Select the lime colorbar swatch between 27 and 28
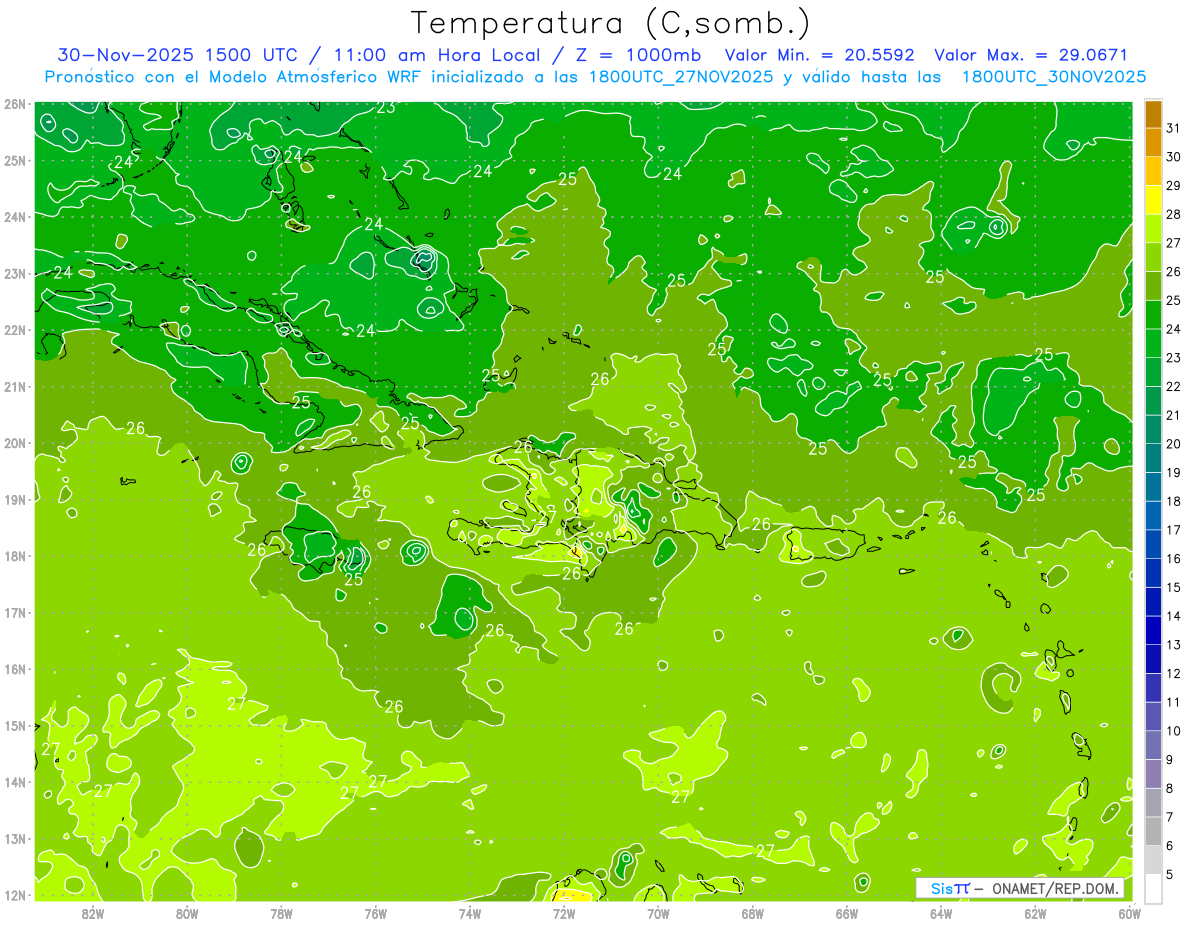 pyautogui.click(x=1153, y=229)
